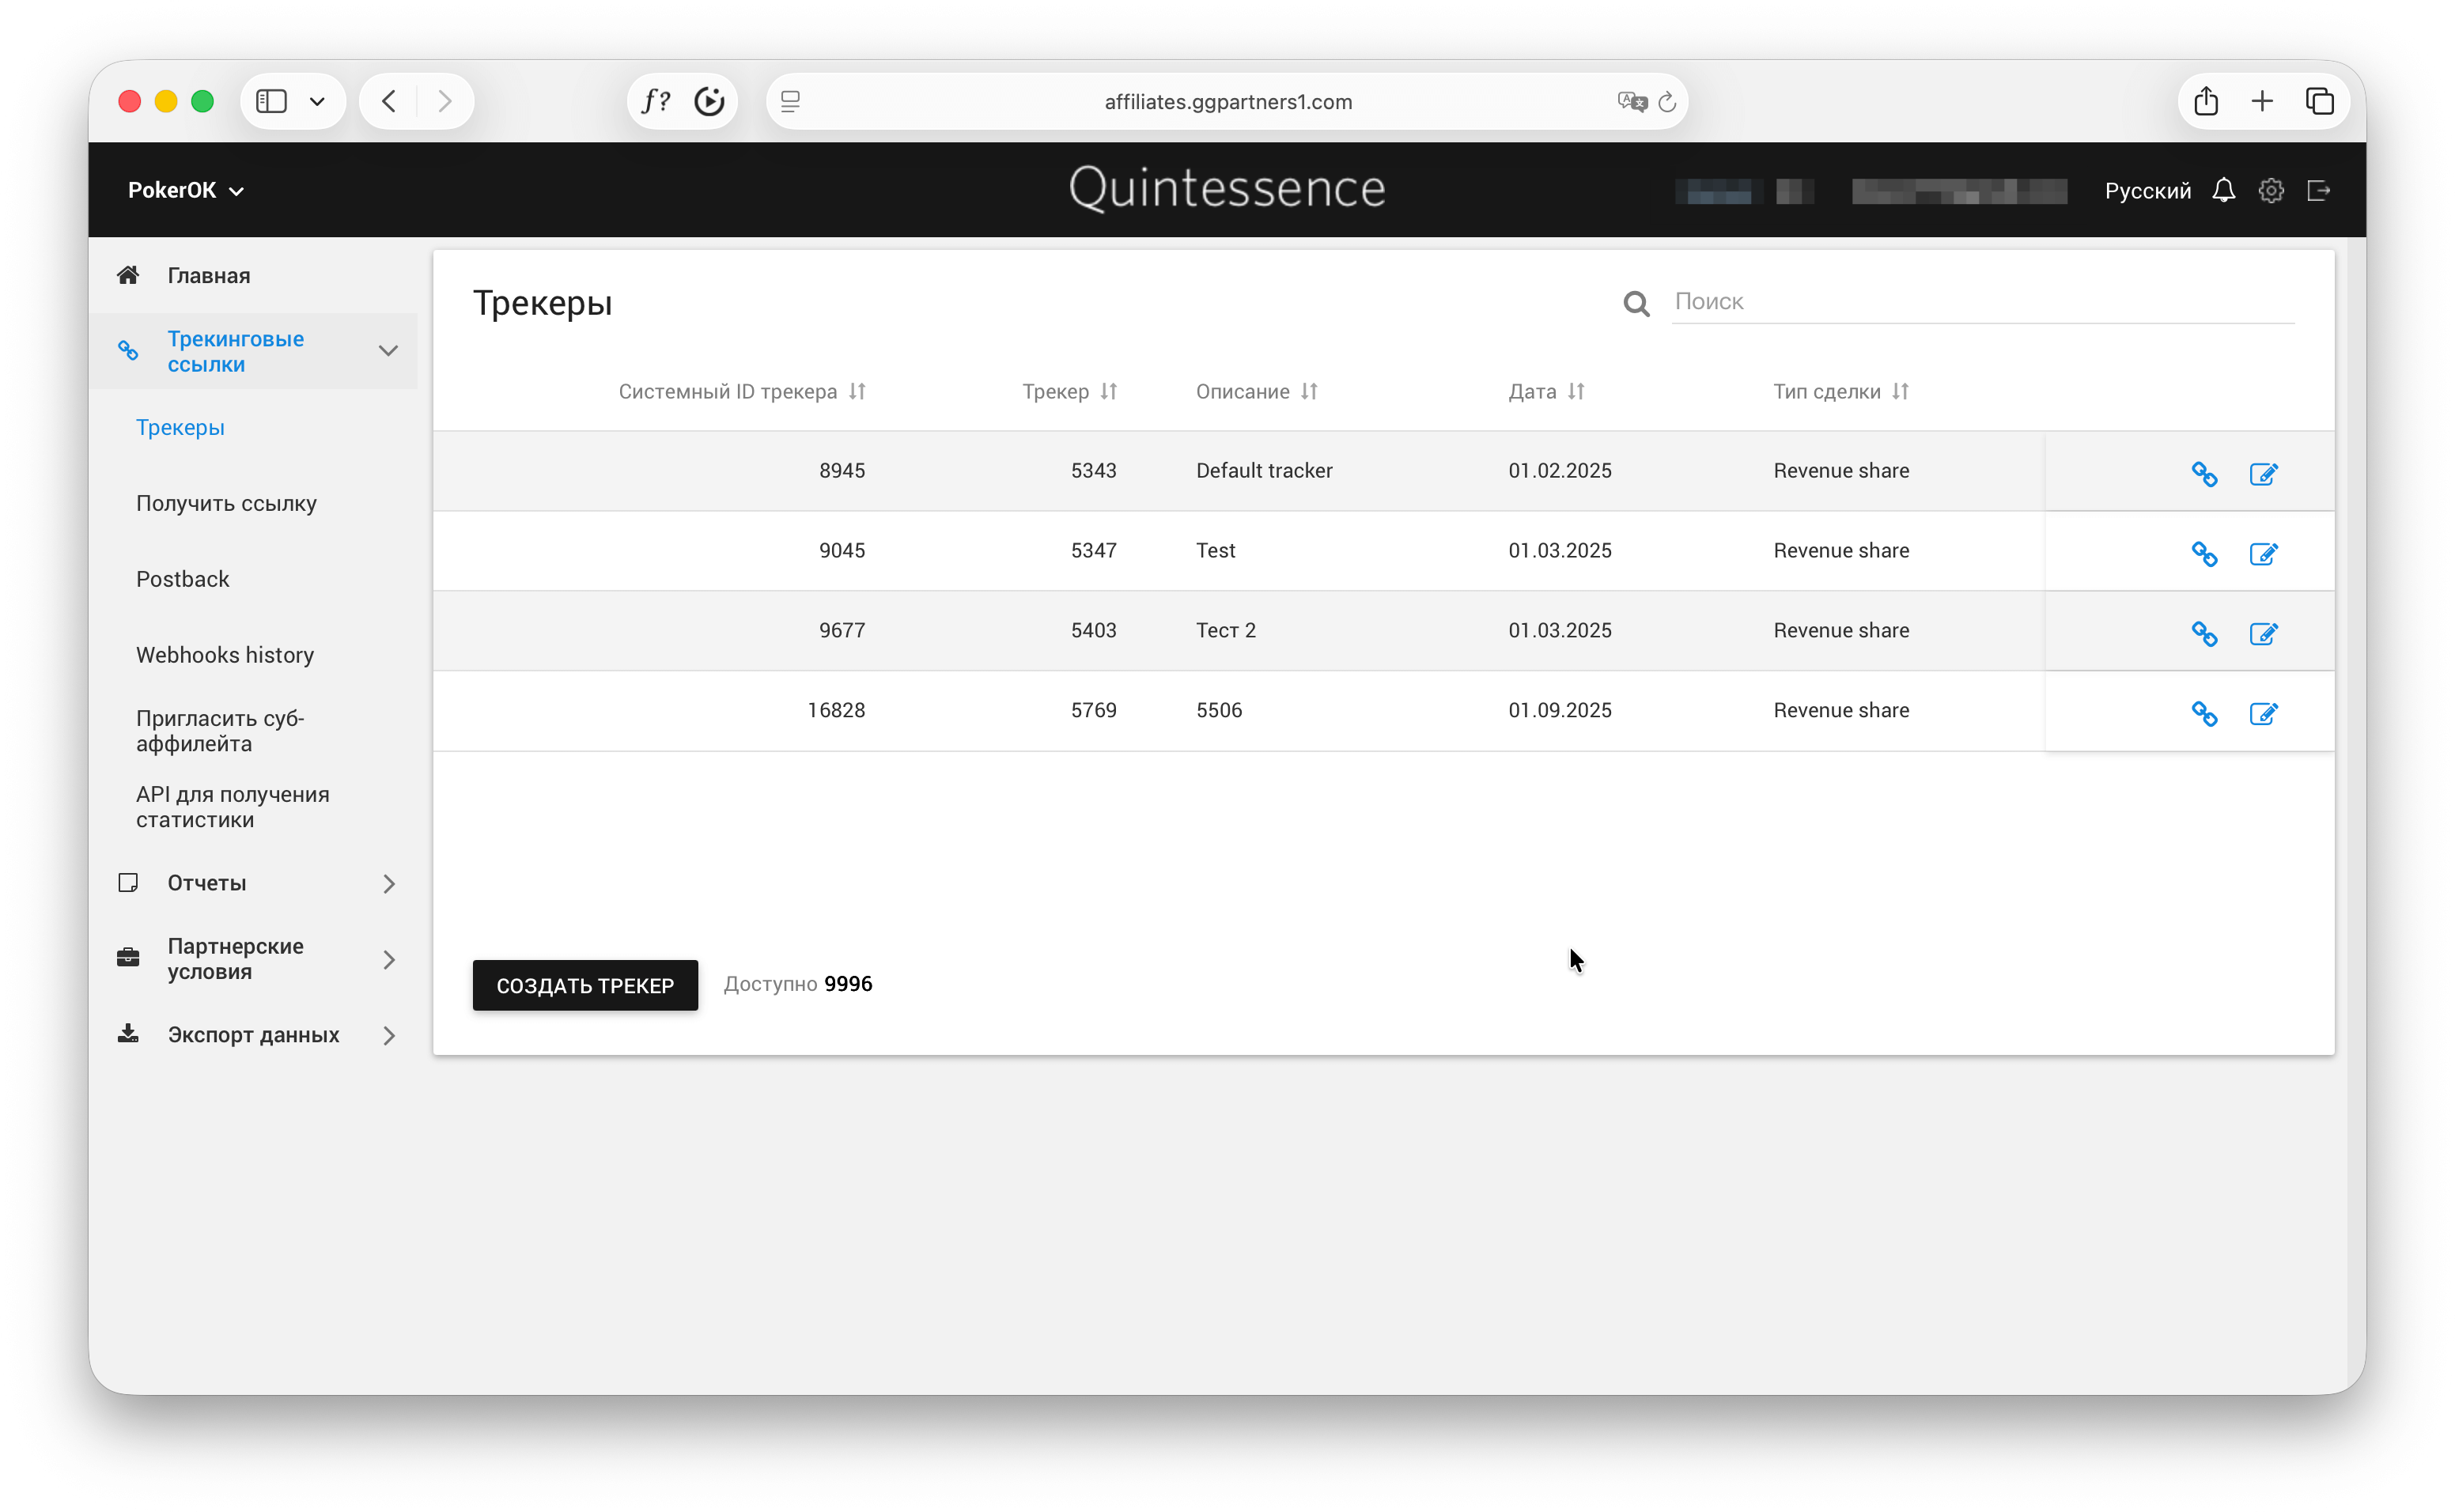Sort by Системный ID трекера column
Viewport: 2455px width, 1512px height.
pyautogui.click(x=857, y=392)
